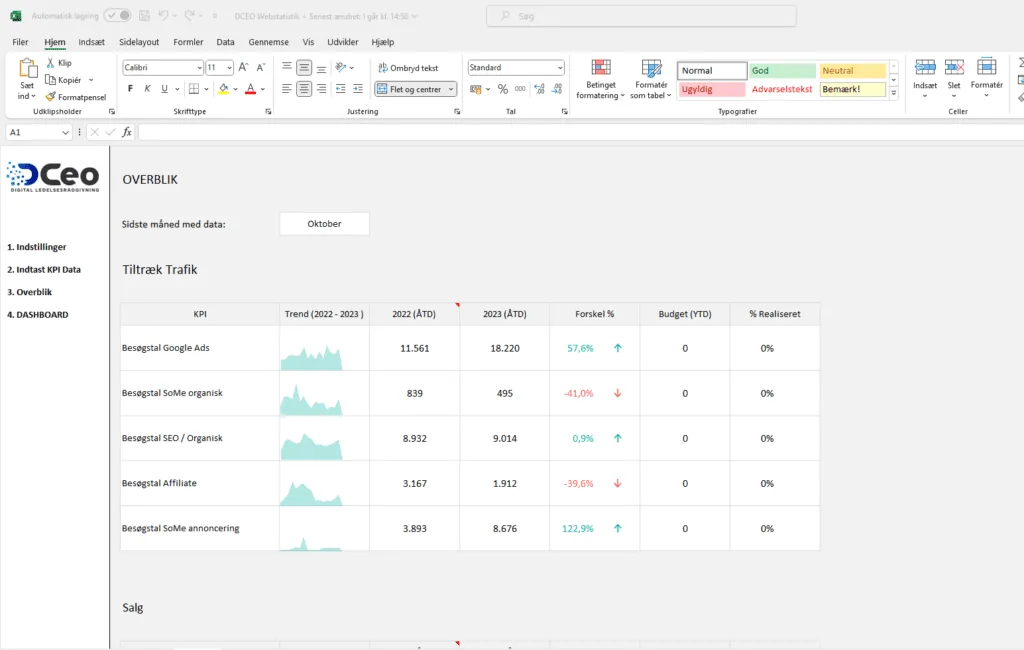Screen dimensions: 1024x650
Task: Expand the Flet og centrer dropdown arrow
Action: coord(451,89)
